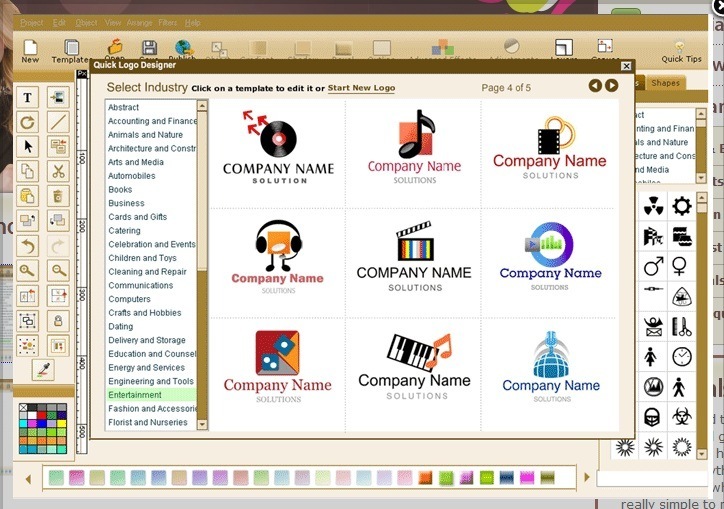Viewport: 724px width, 509px height.
Task: Click the Save floppy disk icon
Action: click(x=149, y=48)
